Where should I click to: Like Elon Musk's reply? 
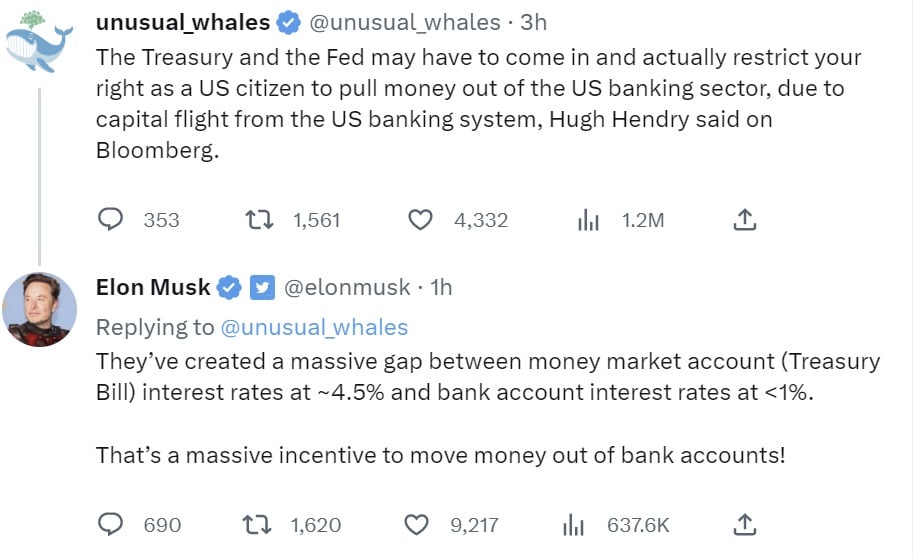pos(417,524)
